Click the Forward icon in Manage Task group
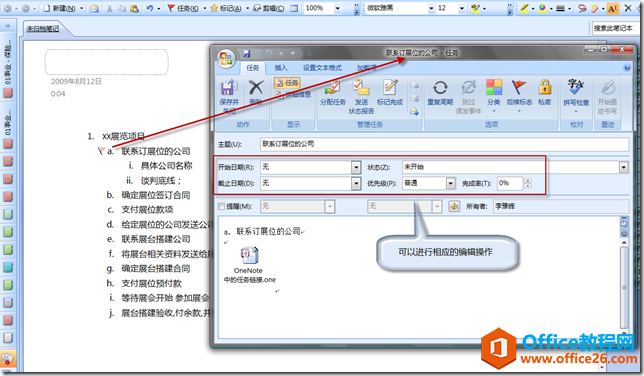The height and width of the screenshot is (376, 644). 414,111
